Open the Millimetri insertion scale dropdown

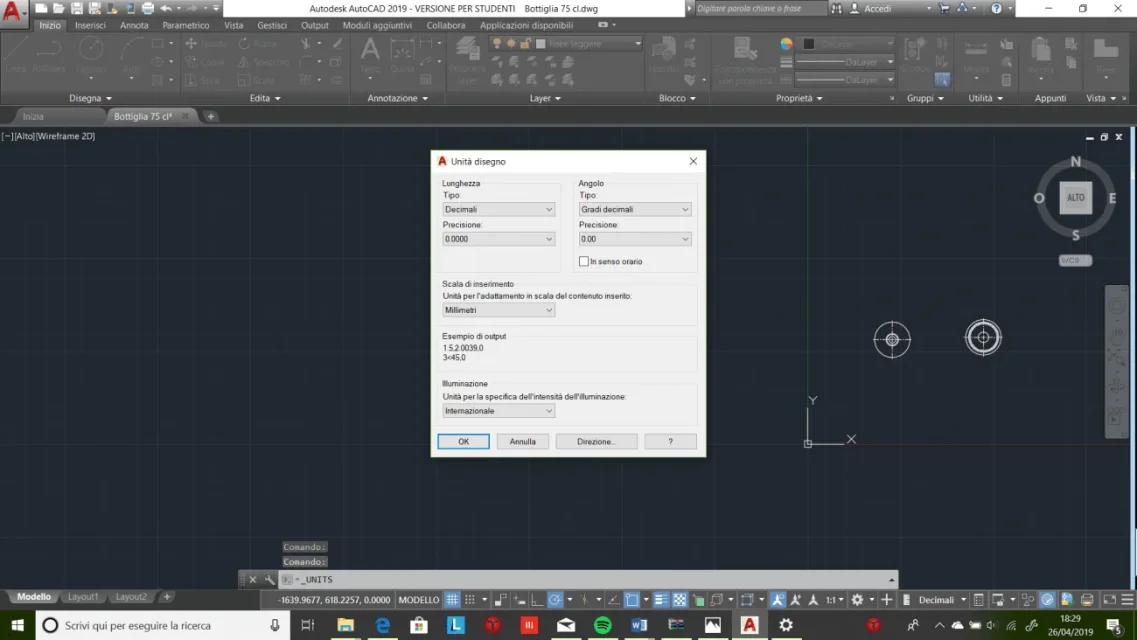498,309
